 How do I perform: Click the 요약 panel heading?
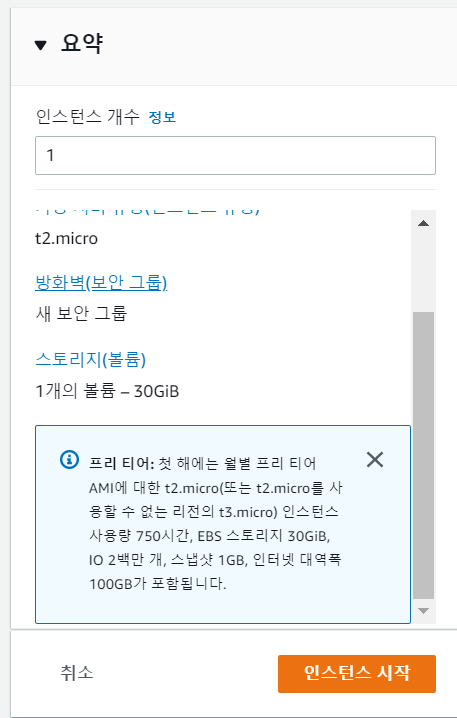coord(82,44)
